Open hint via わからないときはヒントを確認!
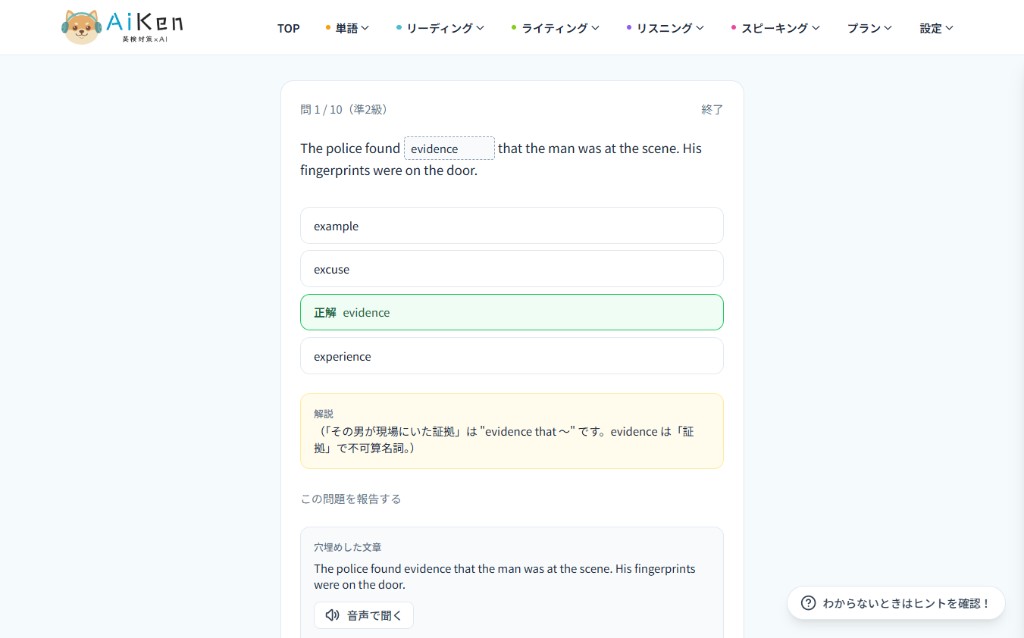 pos(896,603)
